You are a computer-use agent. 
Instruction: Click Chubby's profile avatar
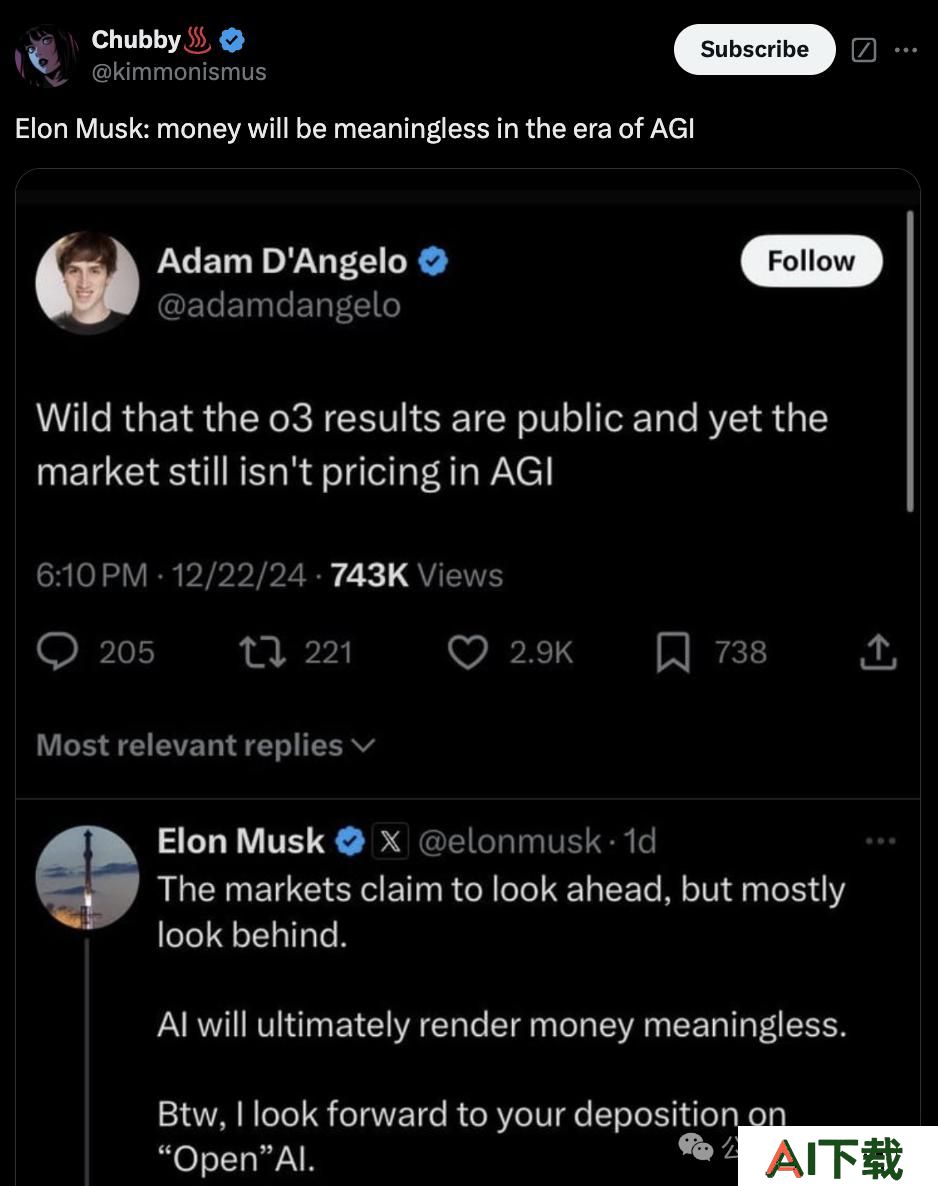click(47, 55)
